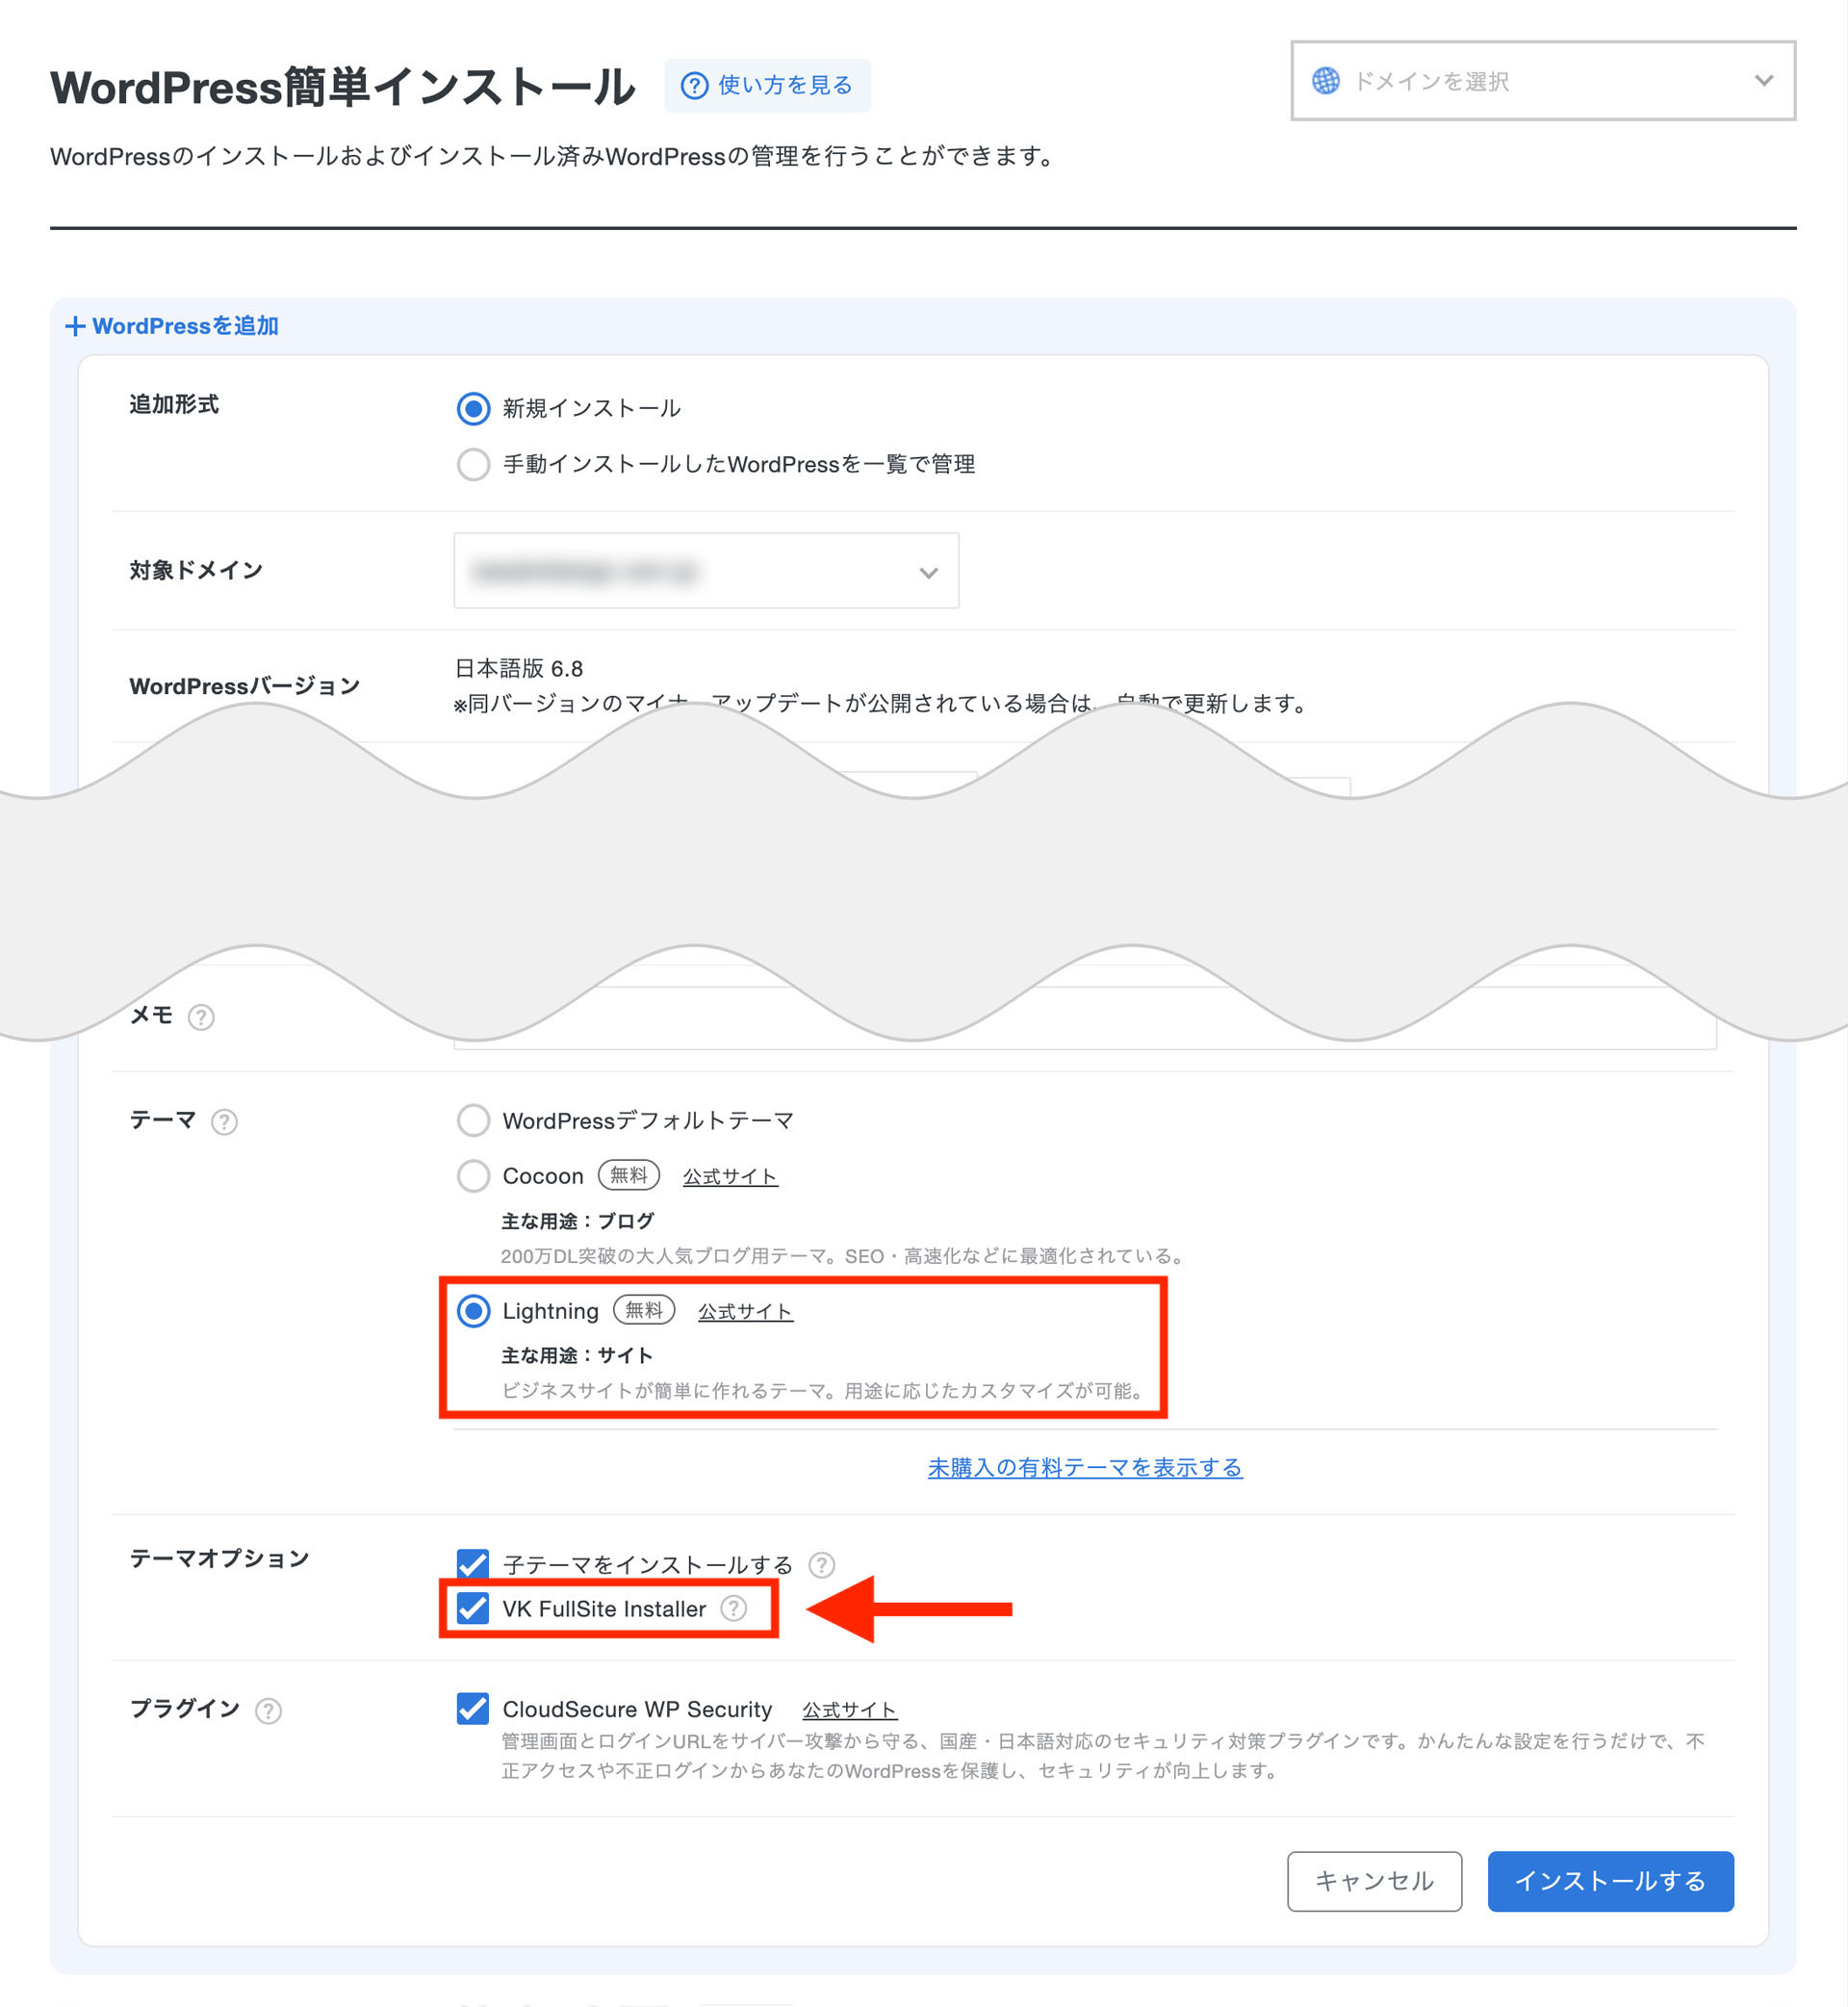Open the ドメインを選択 dropdown at top right
The width and height of the screenshot is (1848, 2007).
point(1543,81)
